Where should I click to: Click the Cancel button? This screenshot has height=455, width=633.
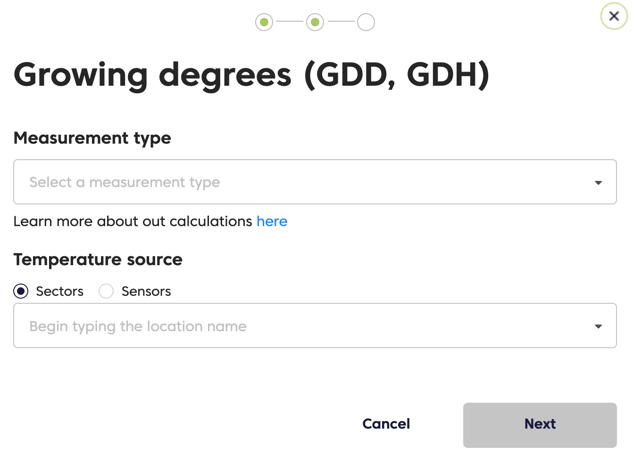point(386,424)
